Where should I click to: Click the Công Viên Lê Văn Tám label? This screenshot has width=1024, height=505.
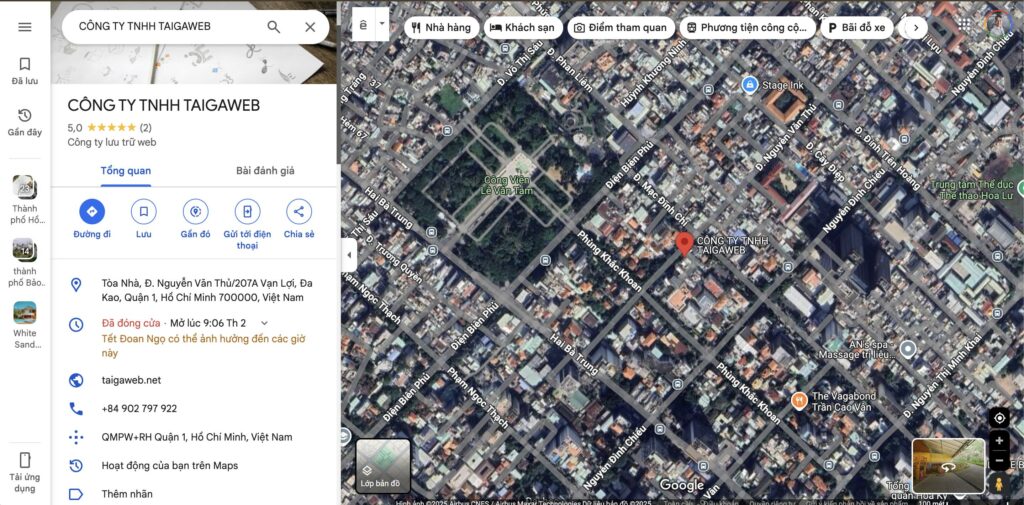click(509, 185)
